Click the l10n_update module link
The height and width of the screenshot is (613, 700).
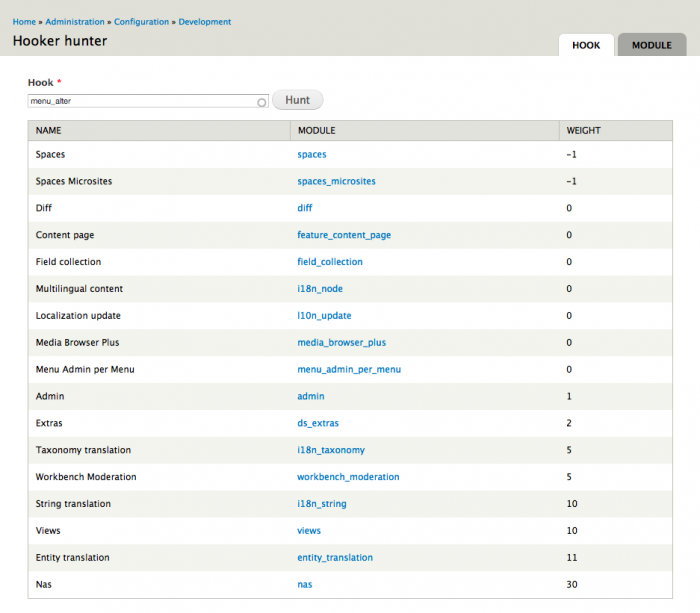tap(324, 316)
